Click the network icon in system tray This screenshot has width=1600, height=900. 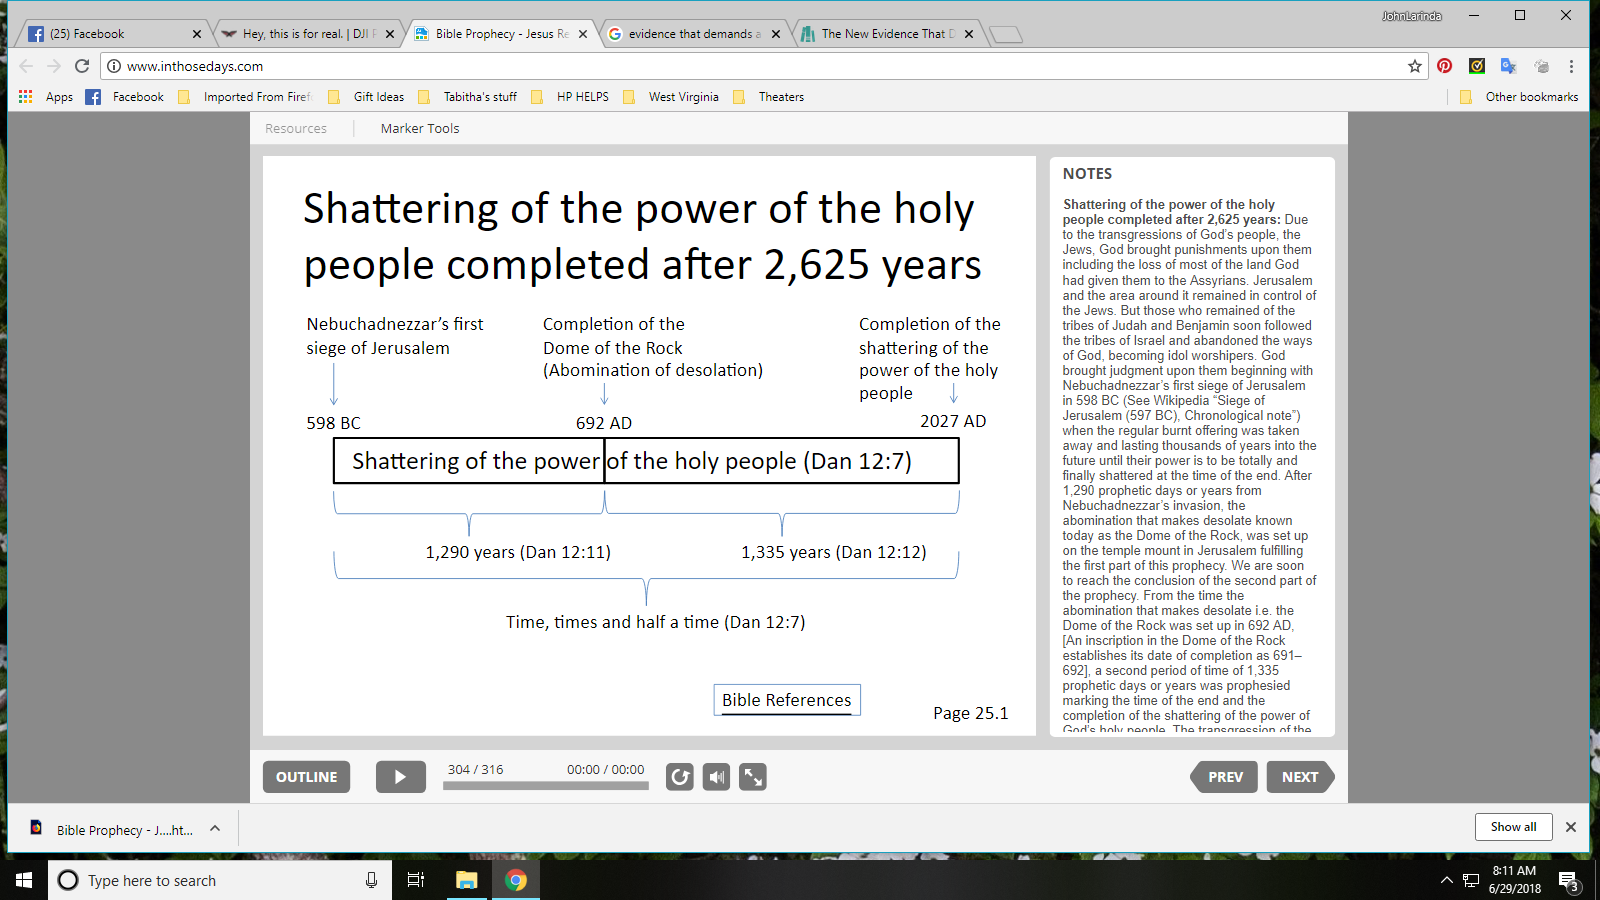pyautogui.click(x=1471, y=880)
